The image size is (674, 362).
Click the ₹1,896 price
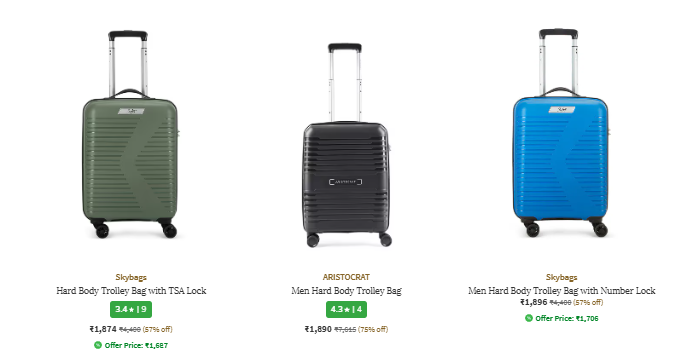coord(533,302)
